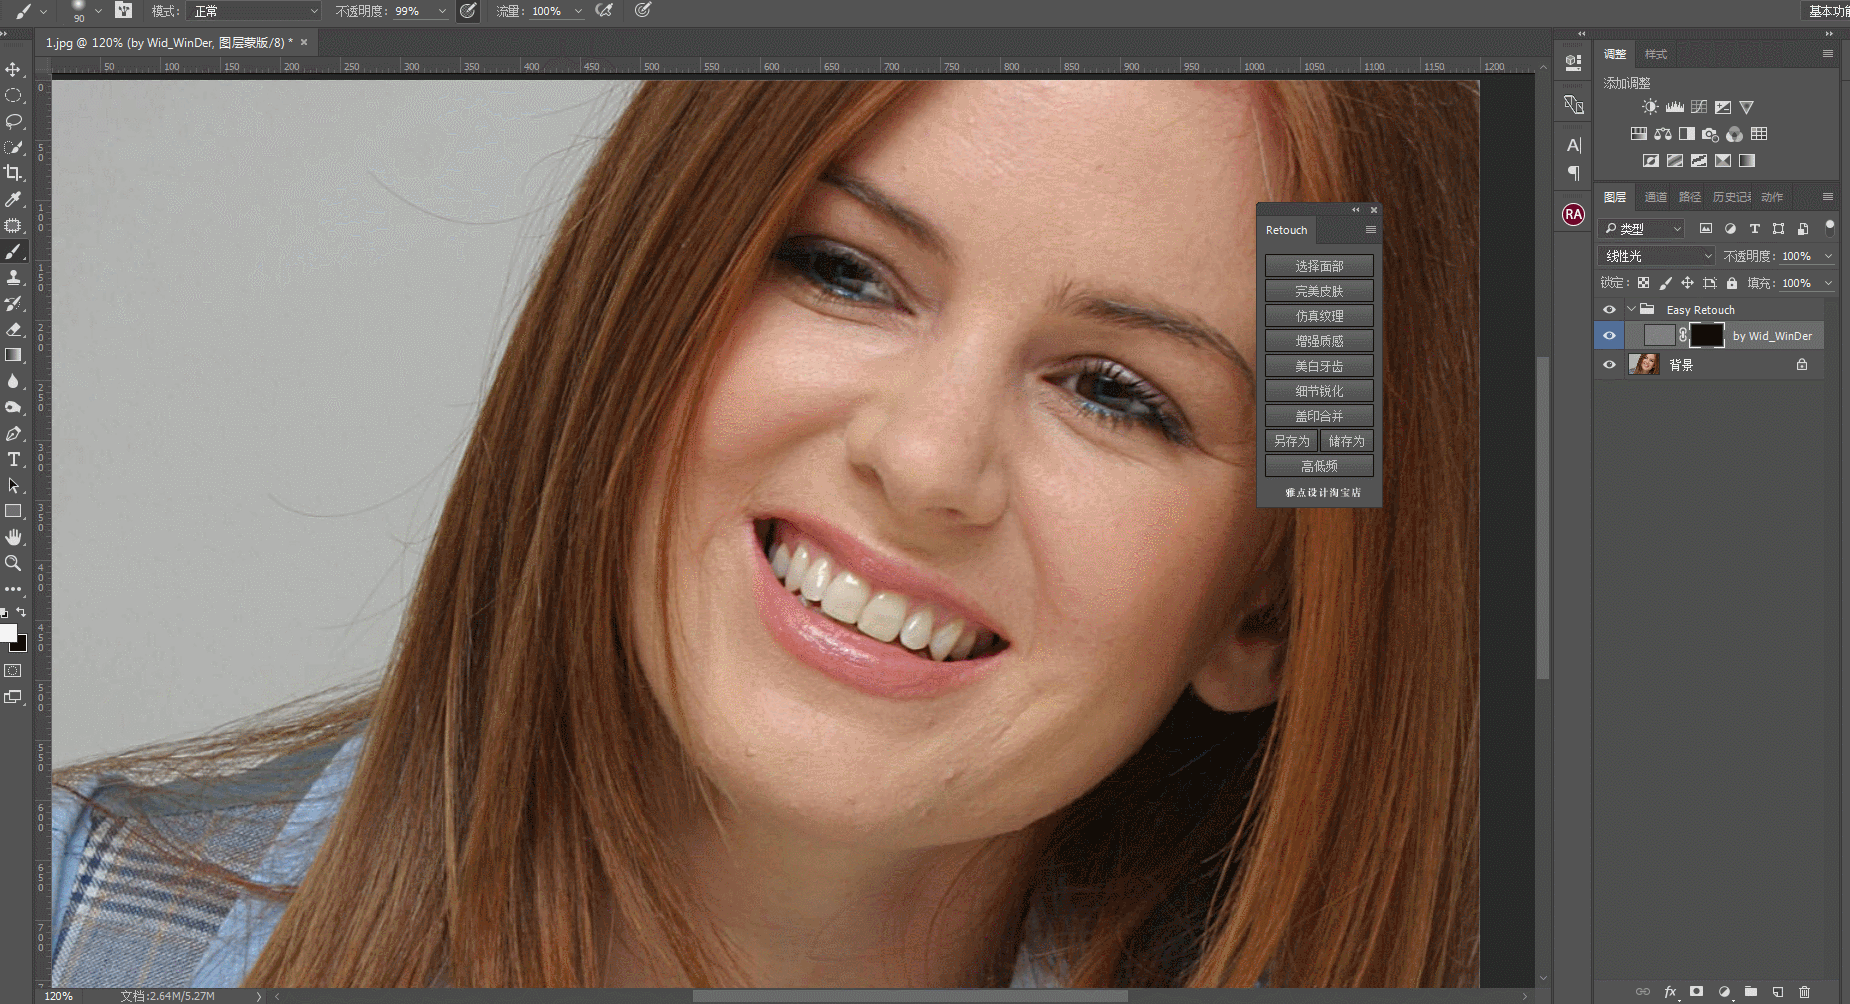The height and width of the screenshot is (1004, 1850).
Task: Delete layer using trash icon
Action: tap(1804, 992)
